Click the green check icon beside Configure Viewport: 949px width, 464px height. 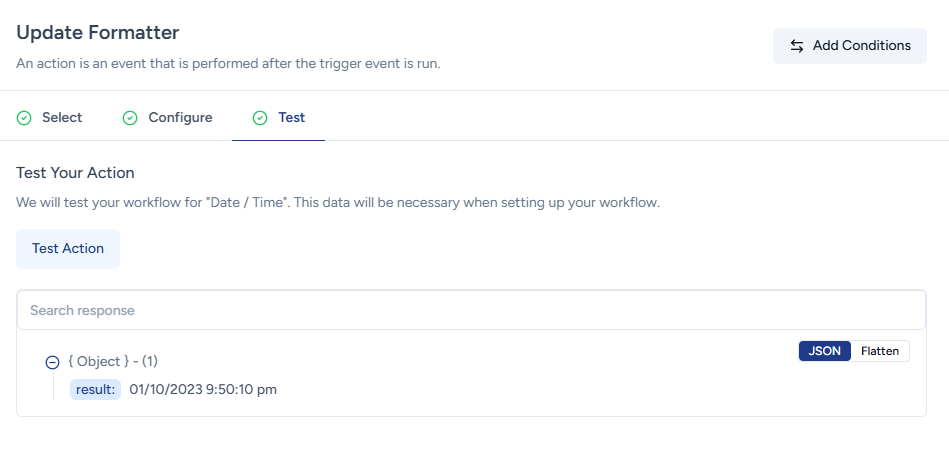pyautogui.click(x=130, y=118)
